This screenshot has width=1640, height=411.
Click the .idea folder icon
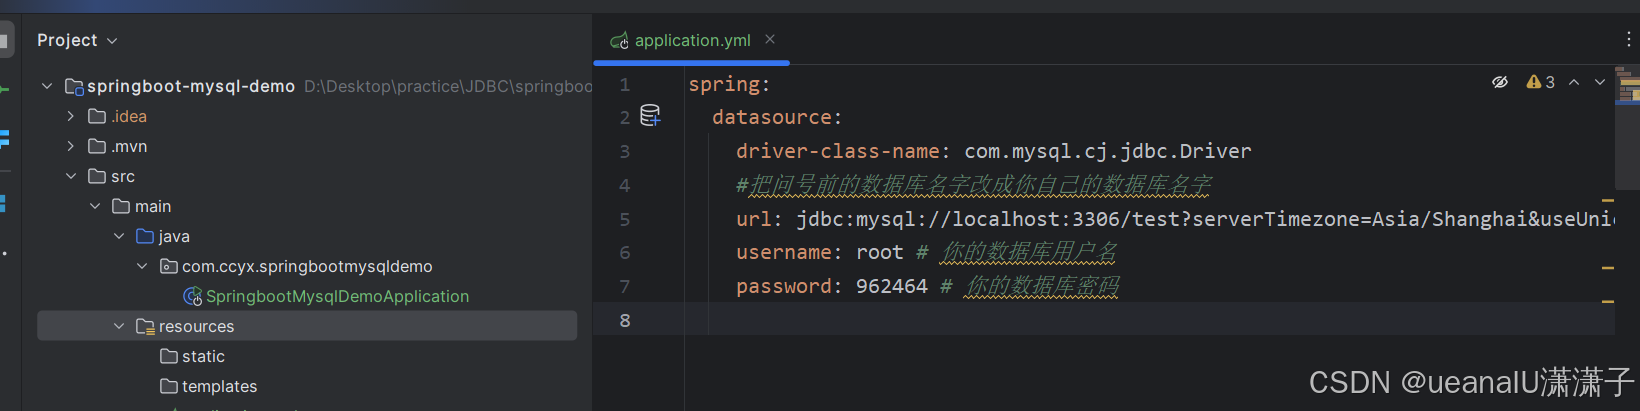click(97, 116)
